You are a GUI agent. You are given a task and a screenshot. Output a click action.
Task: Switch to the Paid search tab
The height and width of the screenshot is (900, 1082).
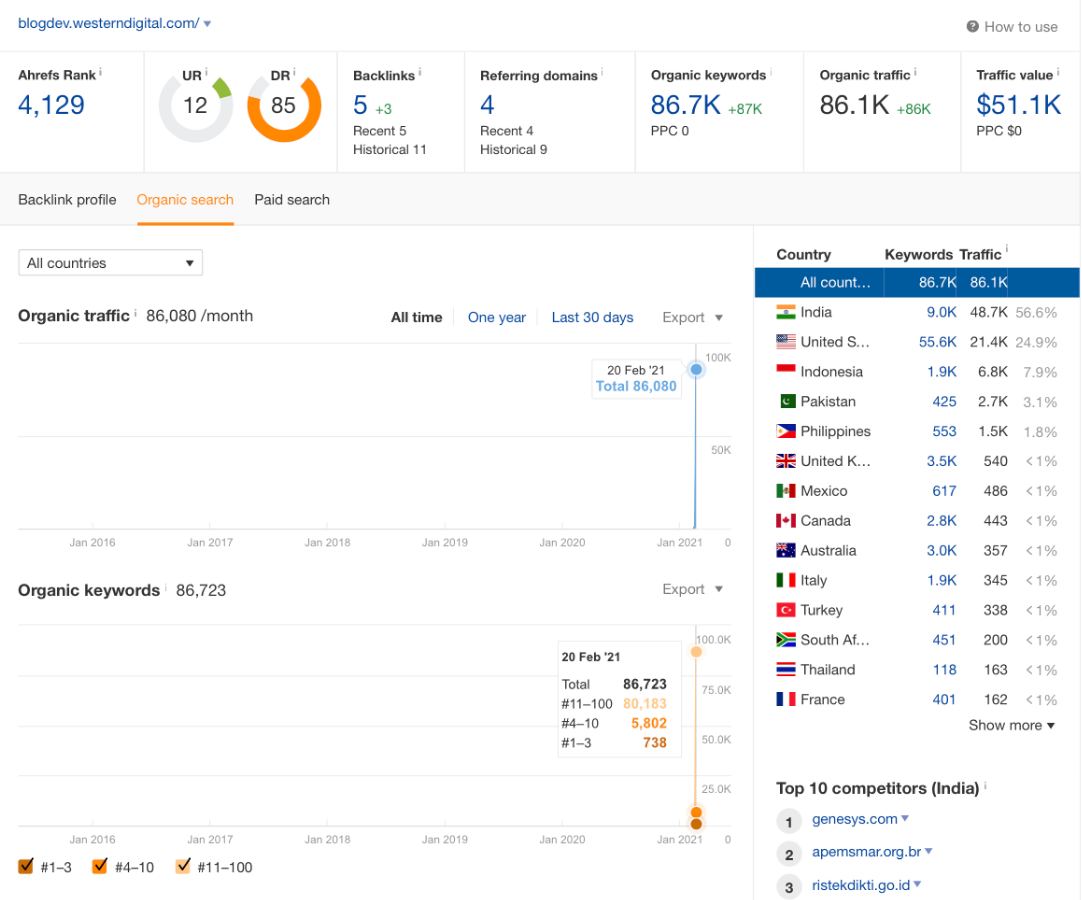[292, 200]
